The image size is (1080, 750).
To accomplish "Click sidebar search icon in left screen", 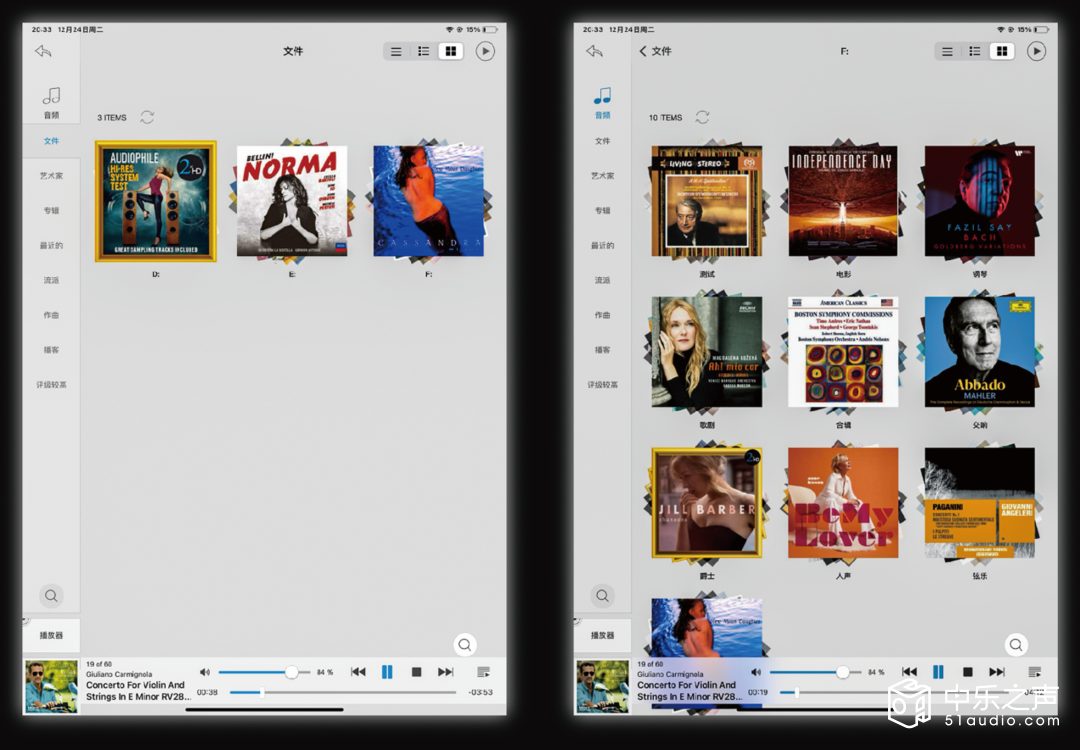I will 51,596.
